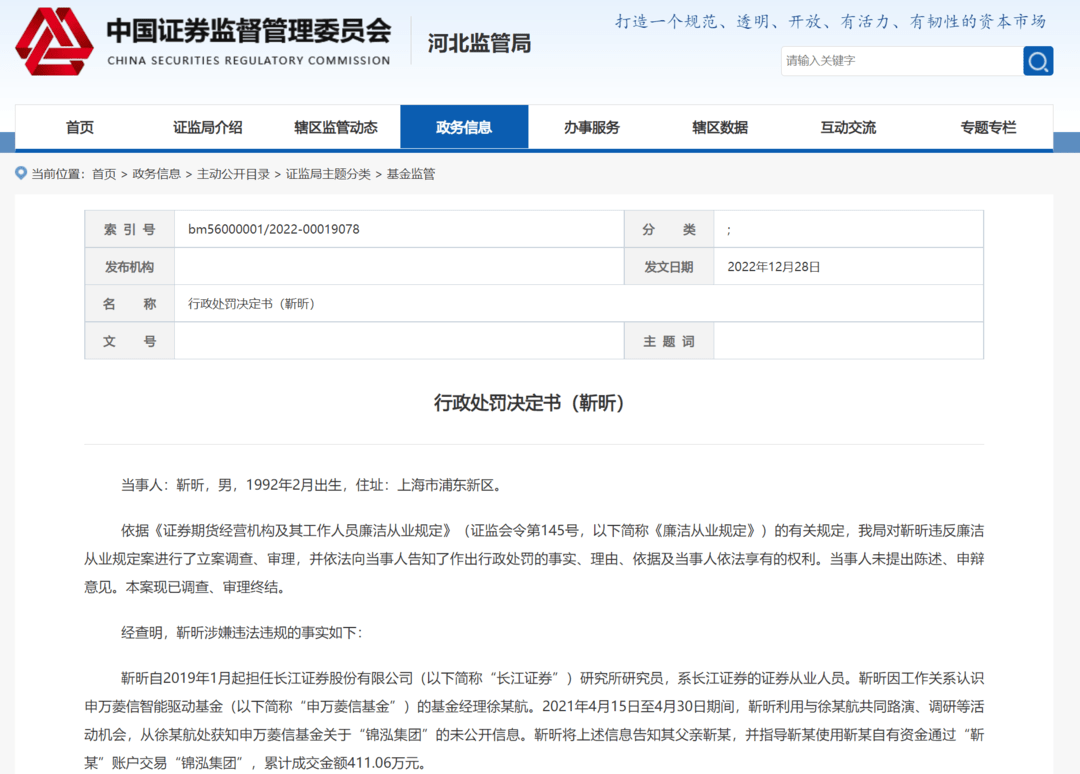Open the 首页 navigation tab

pyautogui.click(x=80, y=127)
